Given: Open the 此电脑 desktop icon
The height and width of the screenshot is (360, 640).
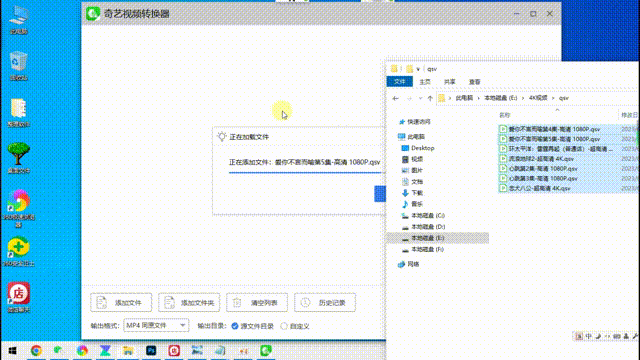Looking at the screenshot, I should point(18,20).
